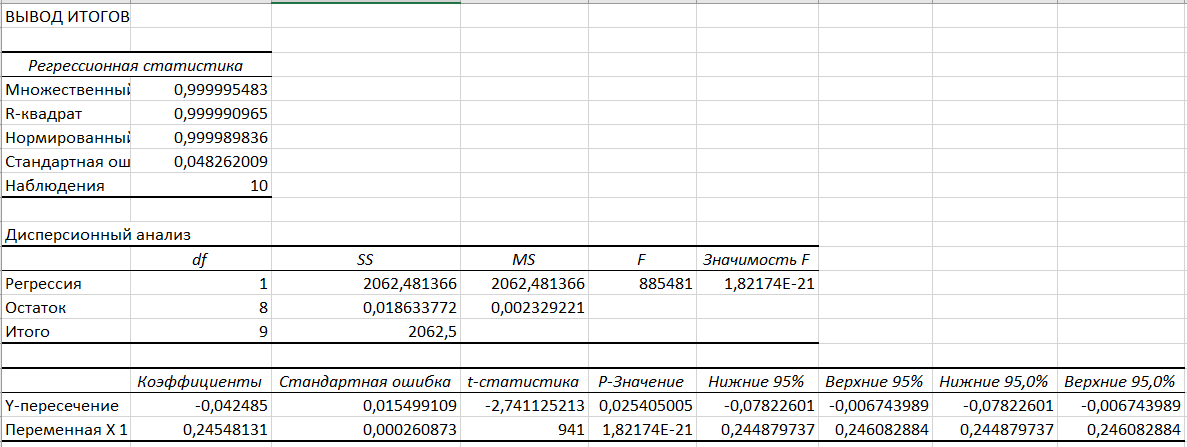
Task: Click the F column header
Action: [642, 259]
